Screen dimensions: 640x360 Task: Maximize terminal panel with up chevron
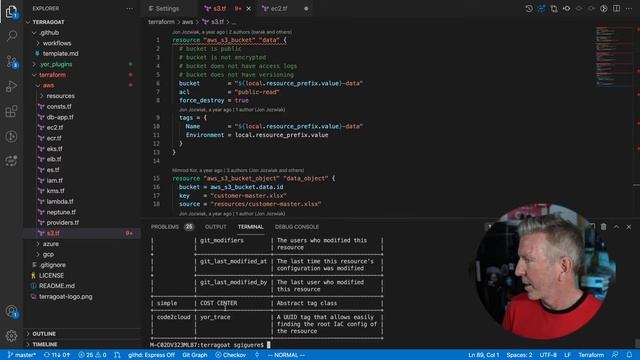pos(616,227)
